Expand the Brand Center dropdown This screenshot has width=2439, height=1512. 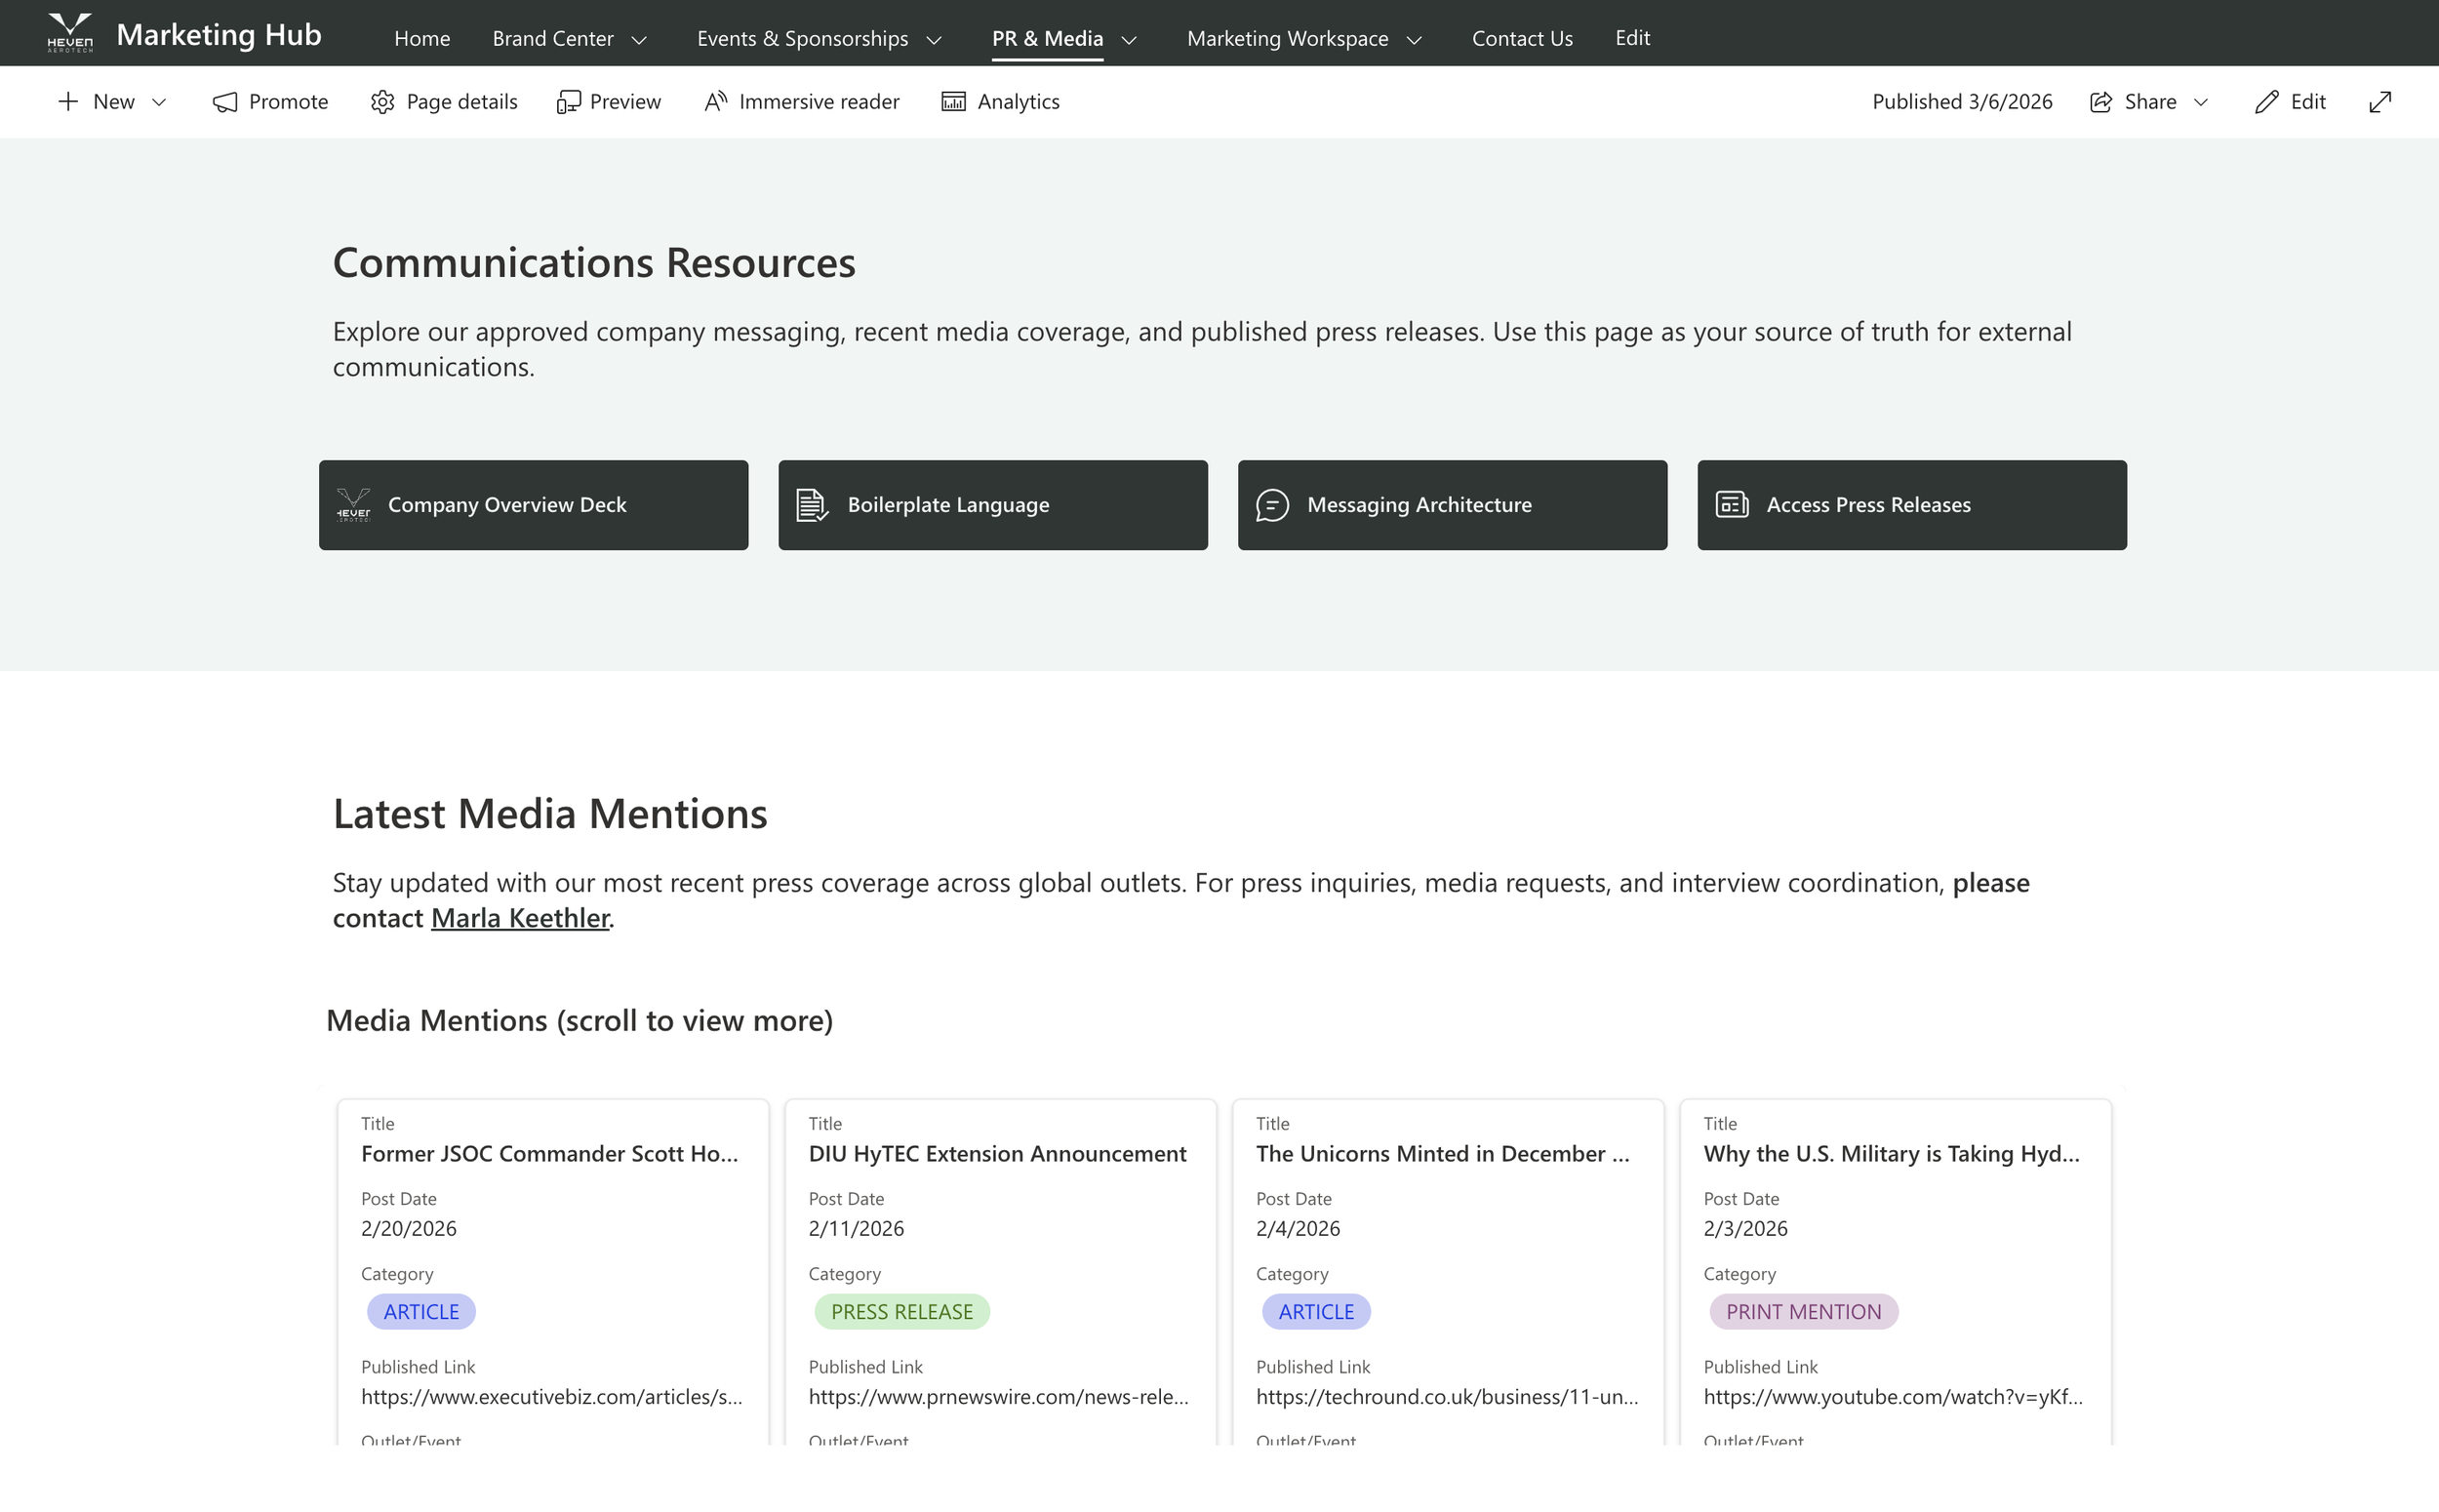(x=570, y=38)
